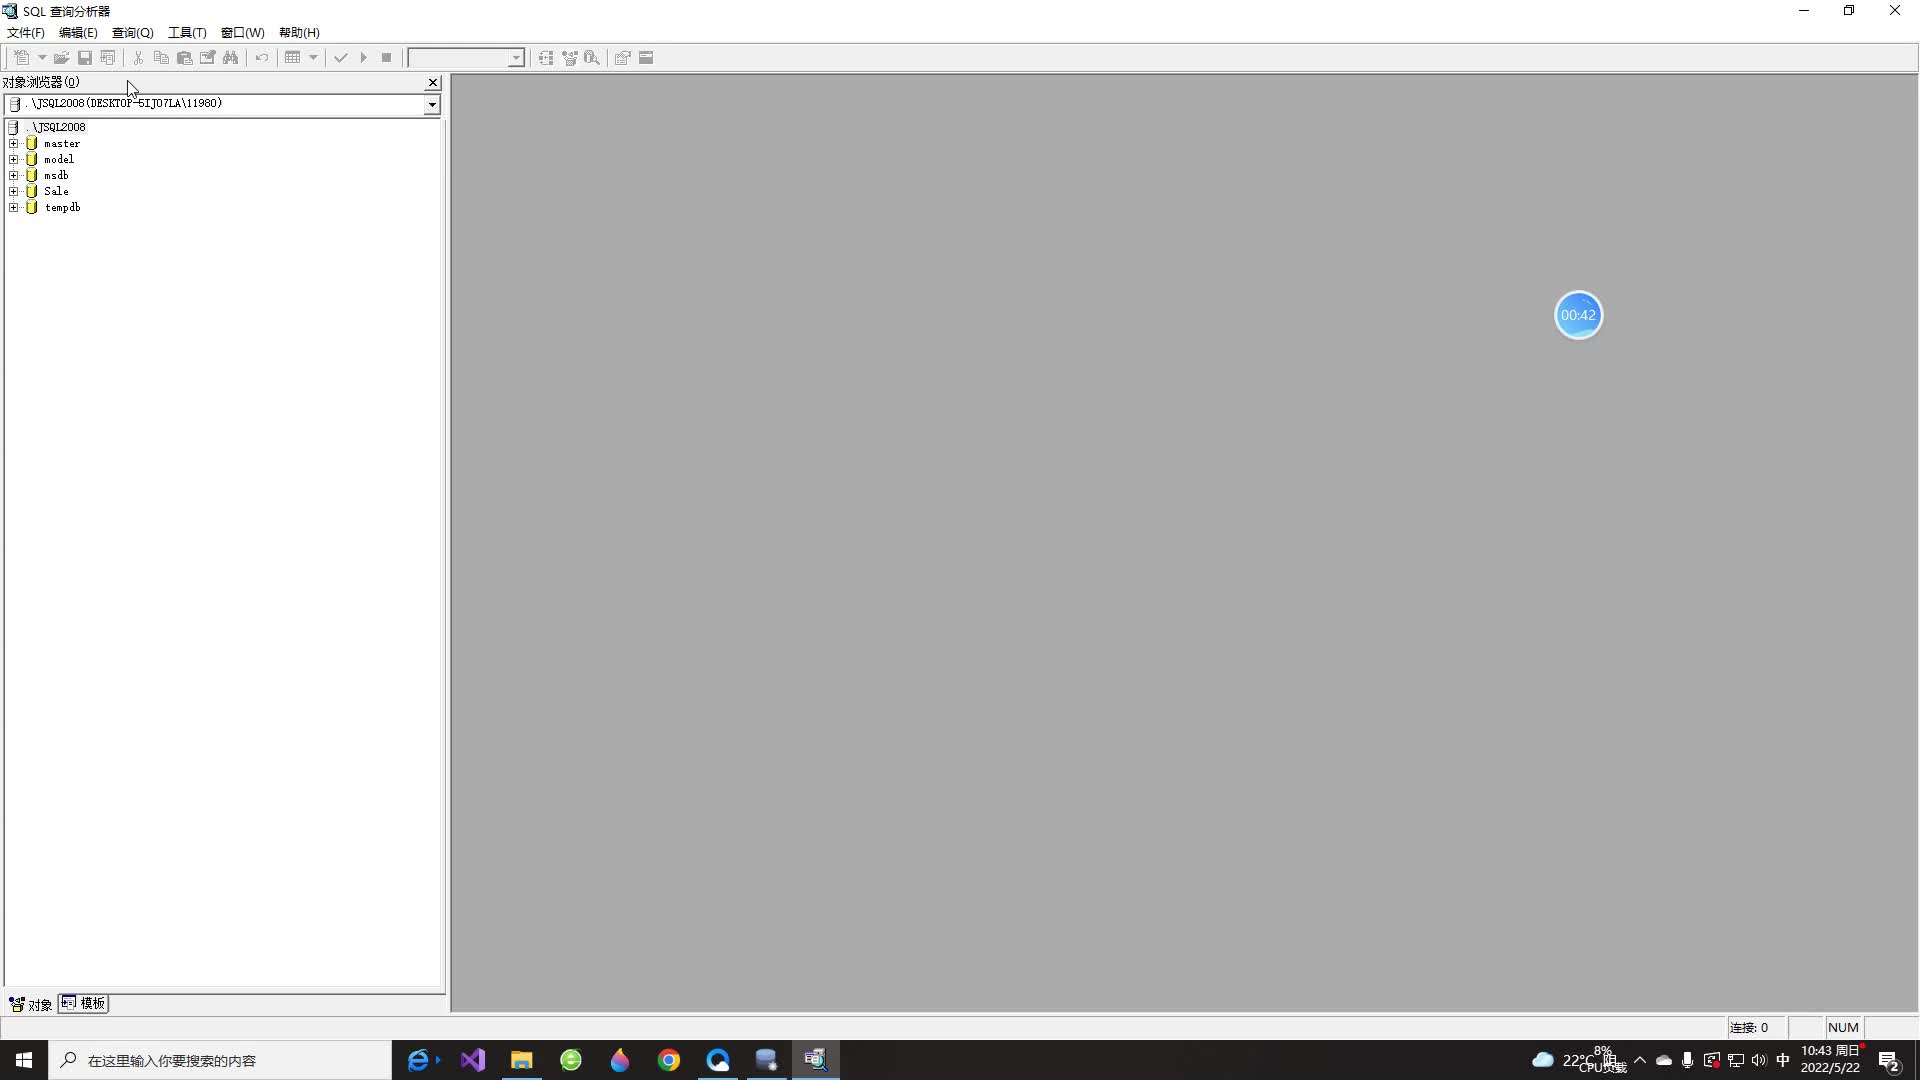Click the Execute Mode grid icon
This screenshot has width=1920, height=1080.
(x=293, y=58)
